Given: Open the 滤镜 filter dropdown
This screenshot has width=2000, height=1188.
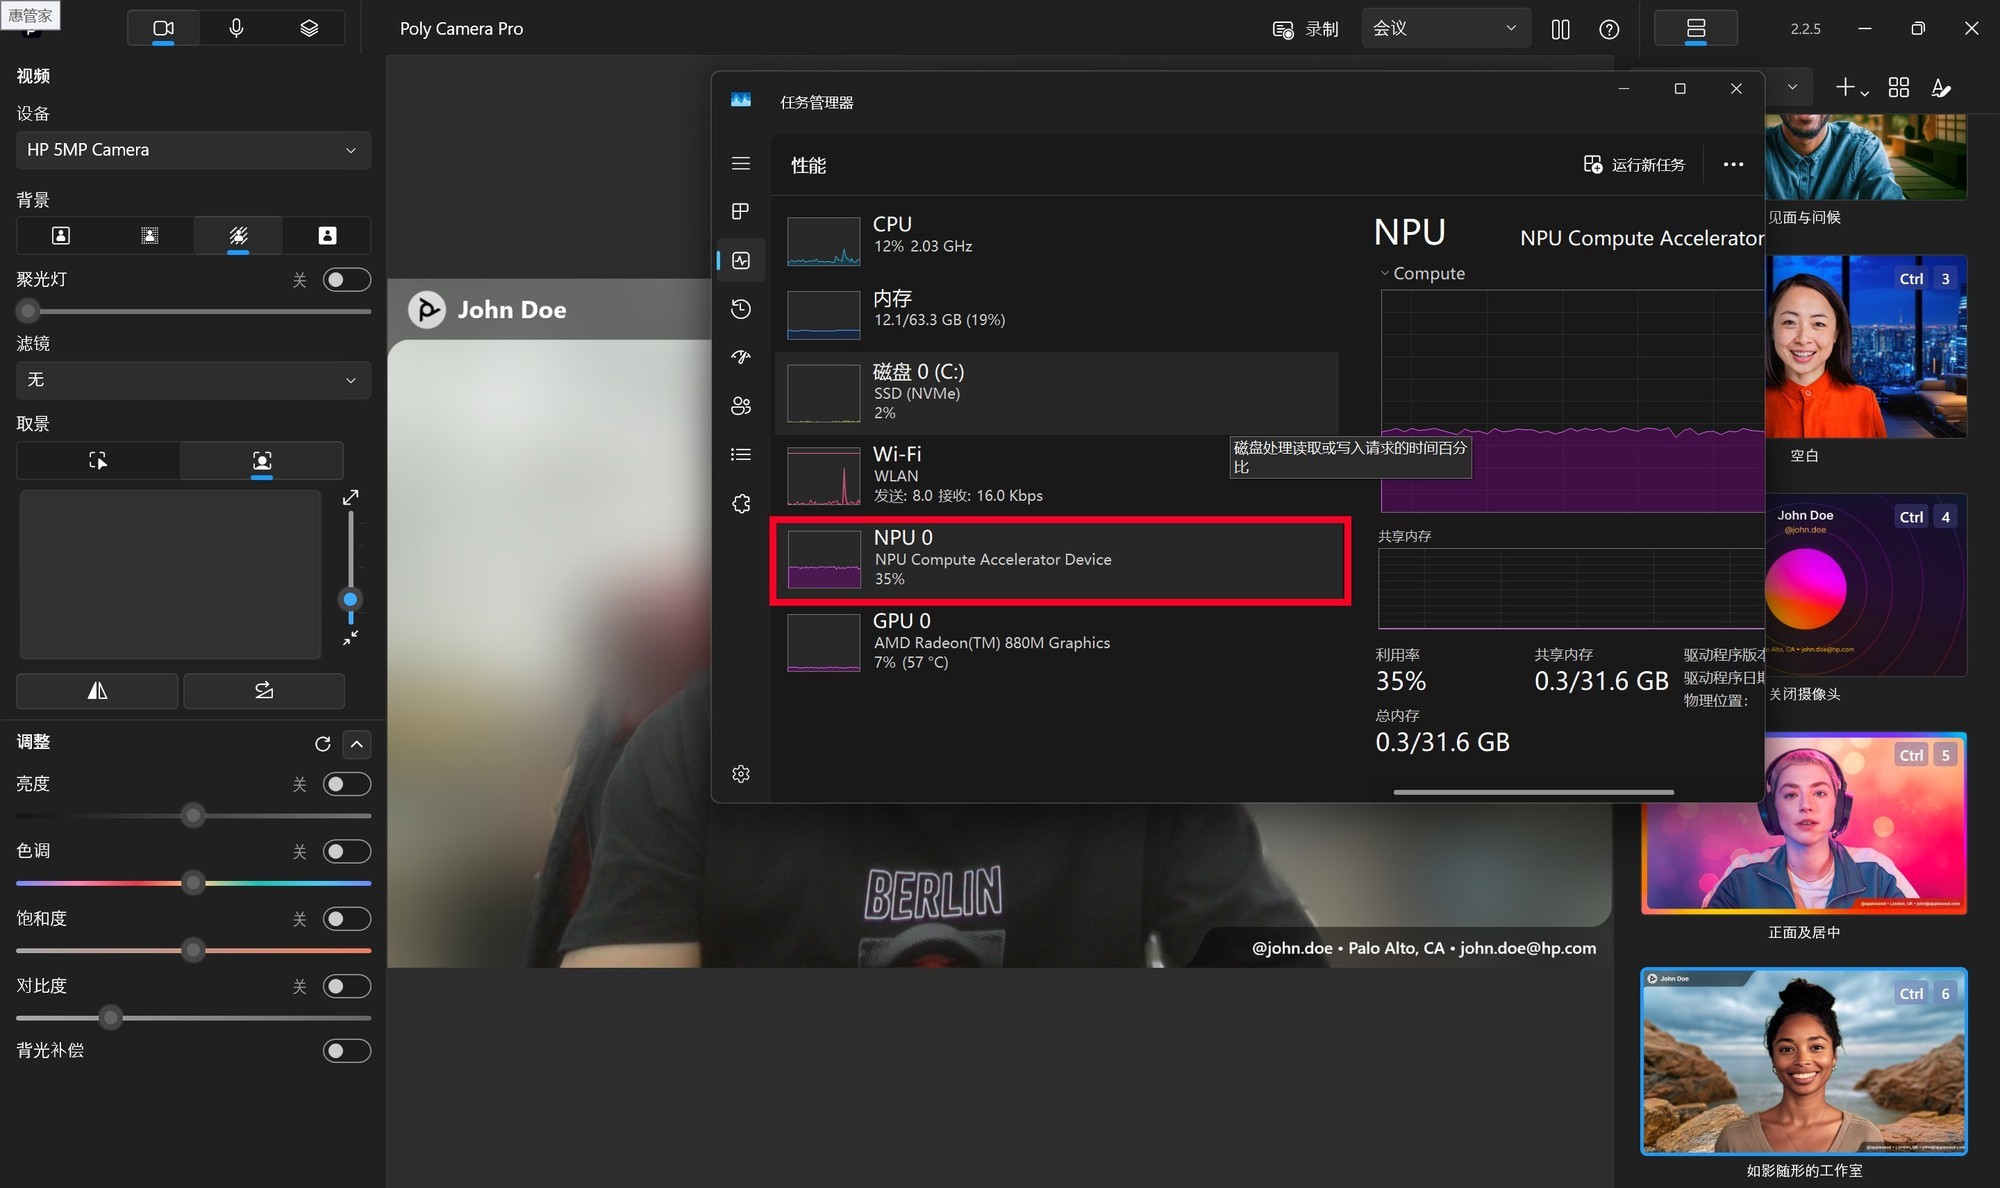Looking at the screenshot, I should pyautogui.click(x=193, y=380).
